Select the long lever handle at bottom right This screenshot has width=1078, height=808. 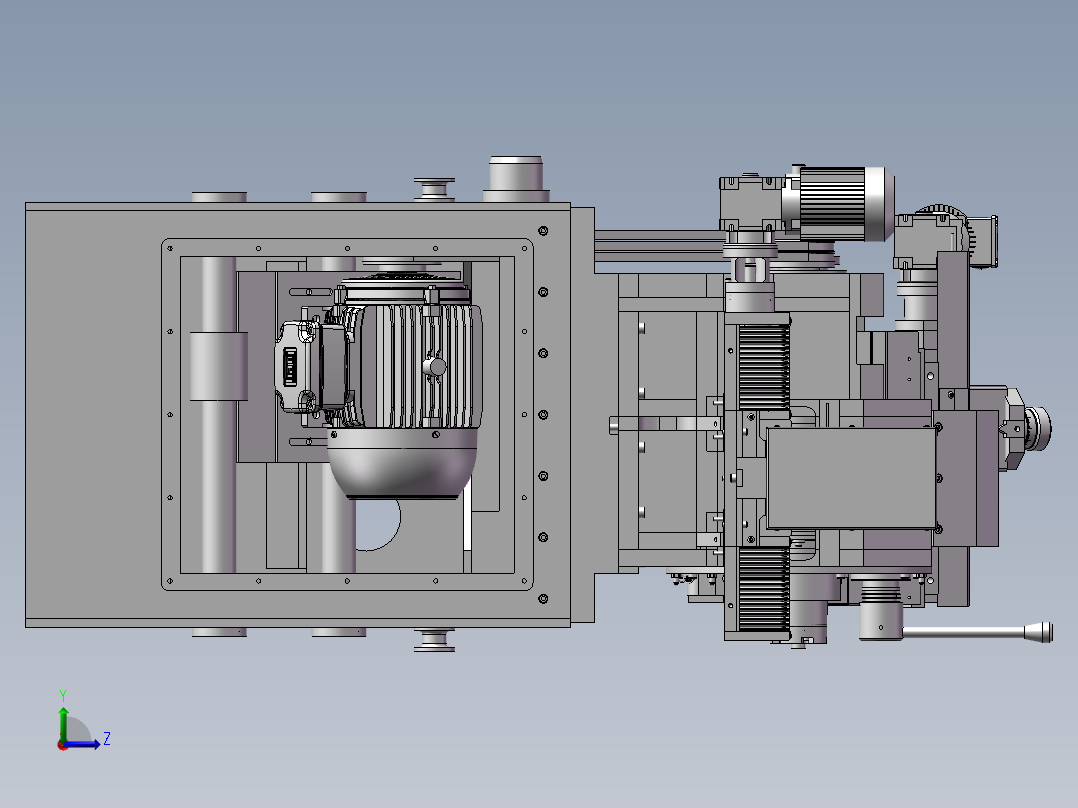coord(976,632)
